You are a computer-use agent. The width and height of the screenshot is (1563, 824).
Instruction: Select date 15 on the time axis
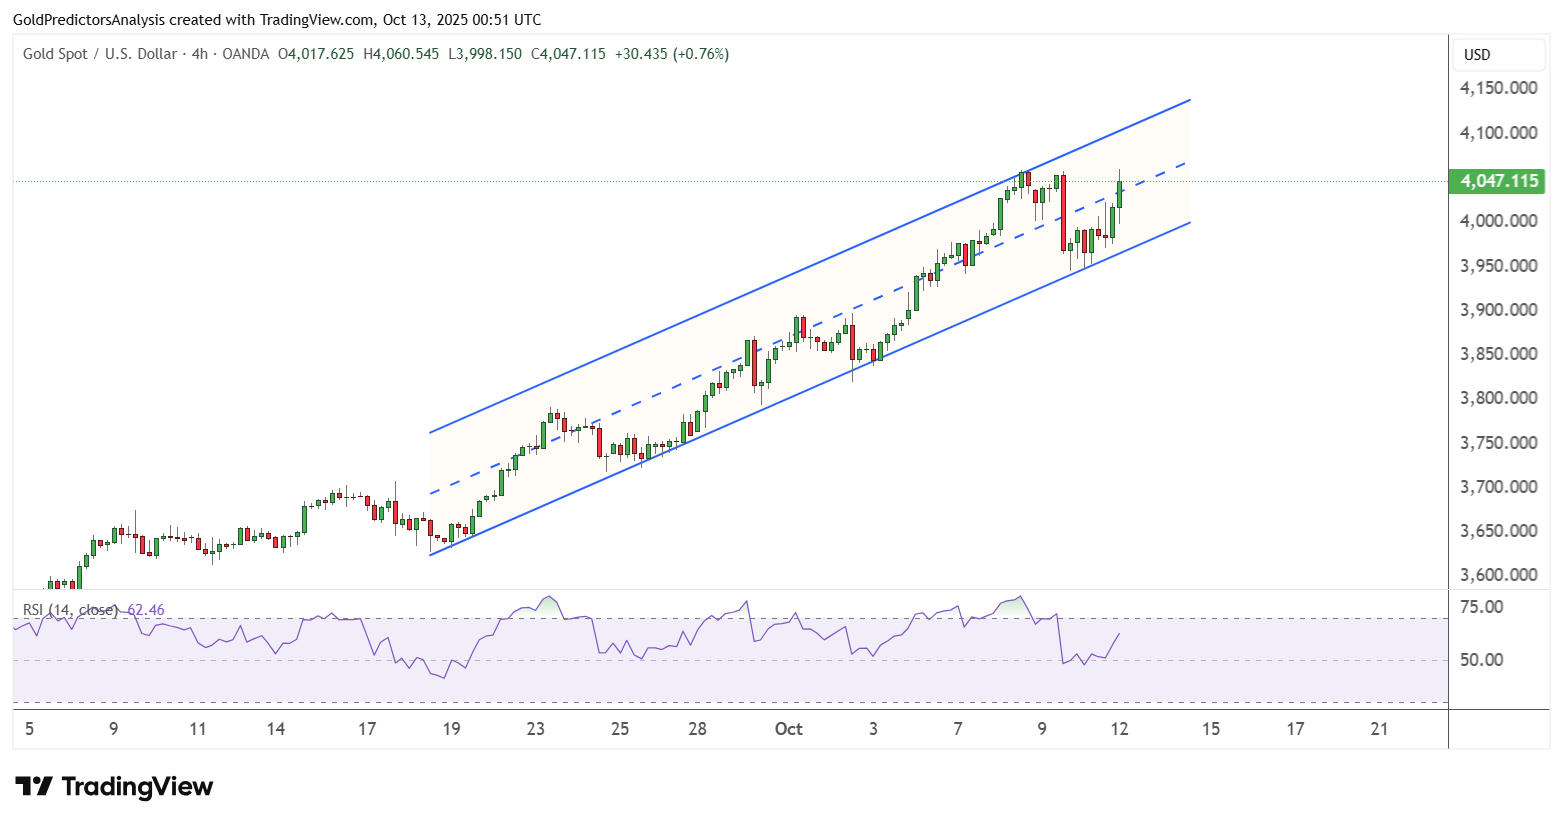click(1210, 729)
